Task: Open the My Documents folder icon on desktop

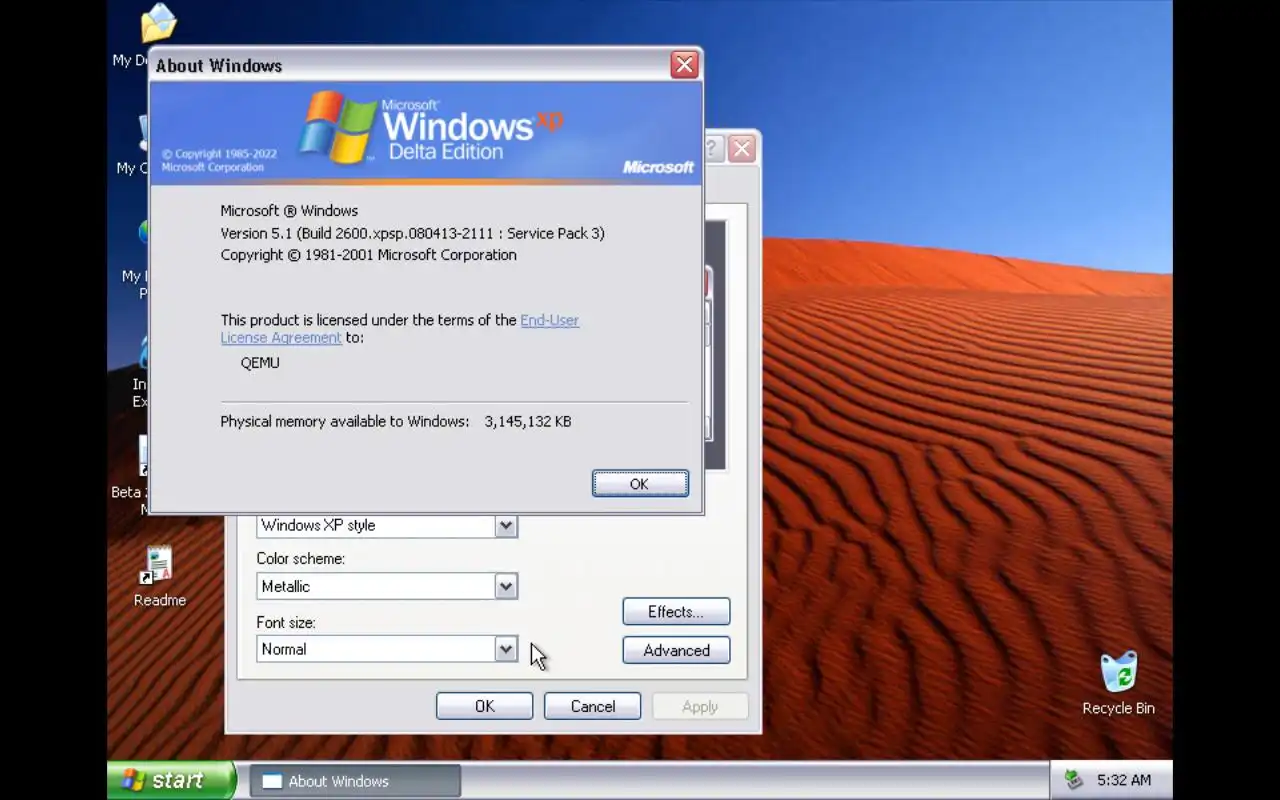Action: (x=158, y=24)
